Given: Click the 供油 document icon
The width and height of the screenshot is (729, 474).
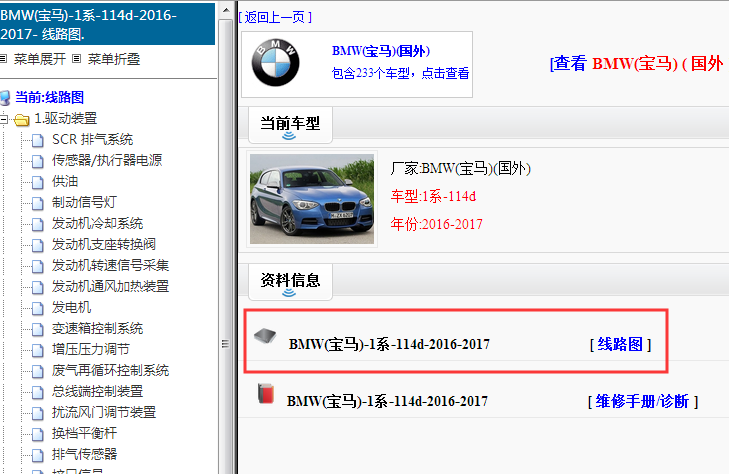Looking at the screenshot, I should (x=38, y=182).
